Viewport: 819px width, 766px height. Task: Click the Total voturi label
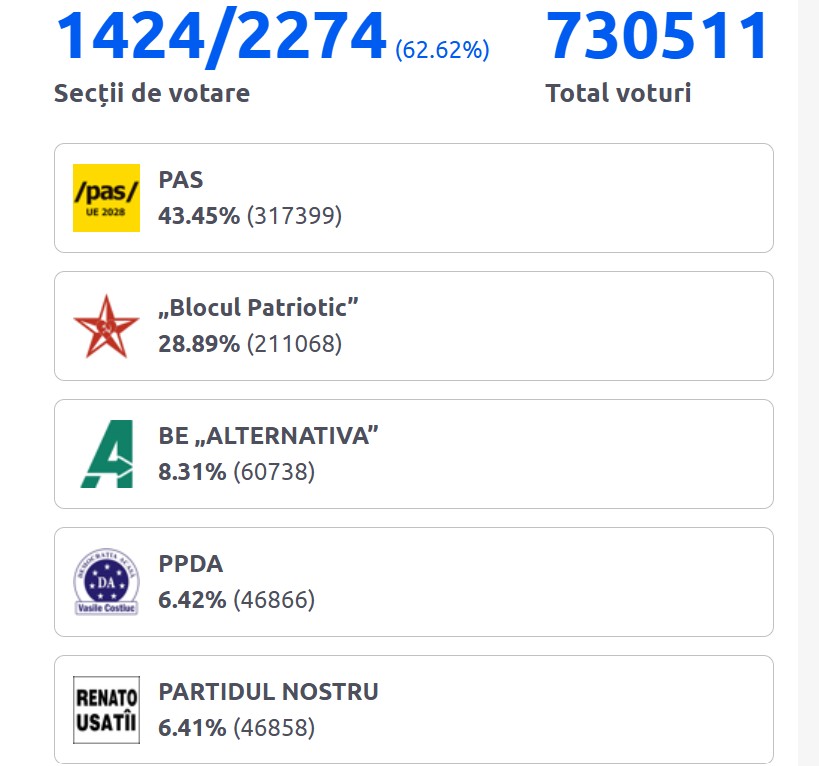(618, 93)
